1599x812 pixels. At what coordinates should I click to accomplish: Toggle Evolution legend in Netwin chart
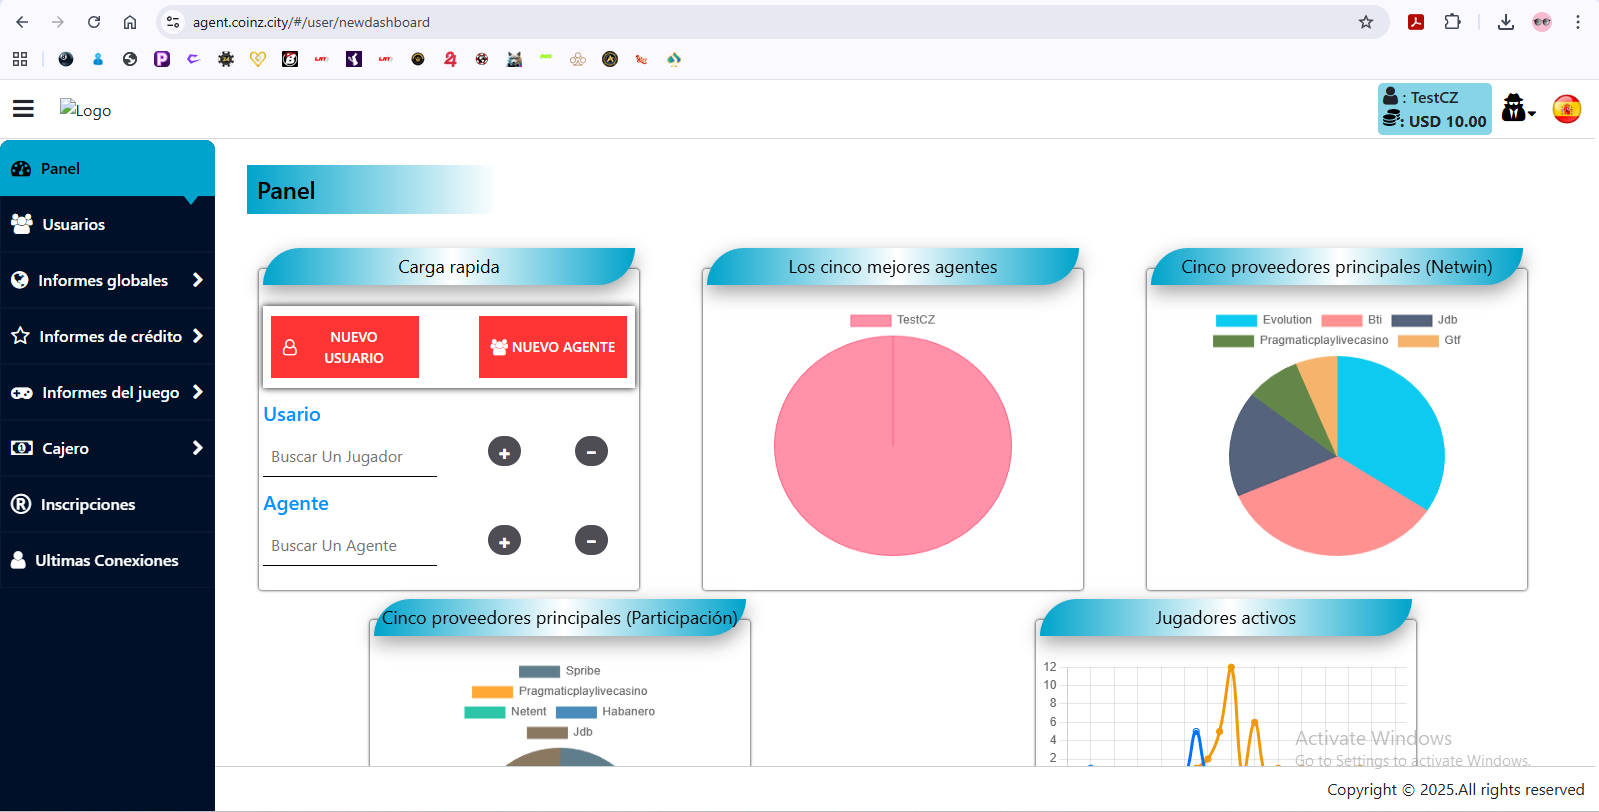tap(1264, 320)
